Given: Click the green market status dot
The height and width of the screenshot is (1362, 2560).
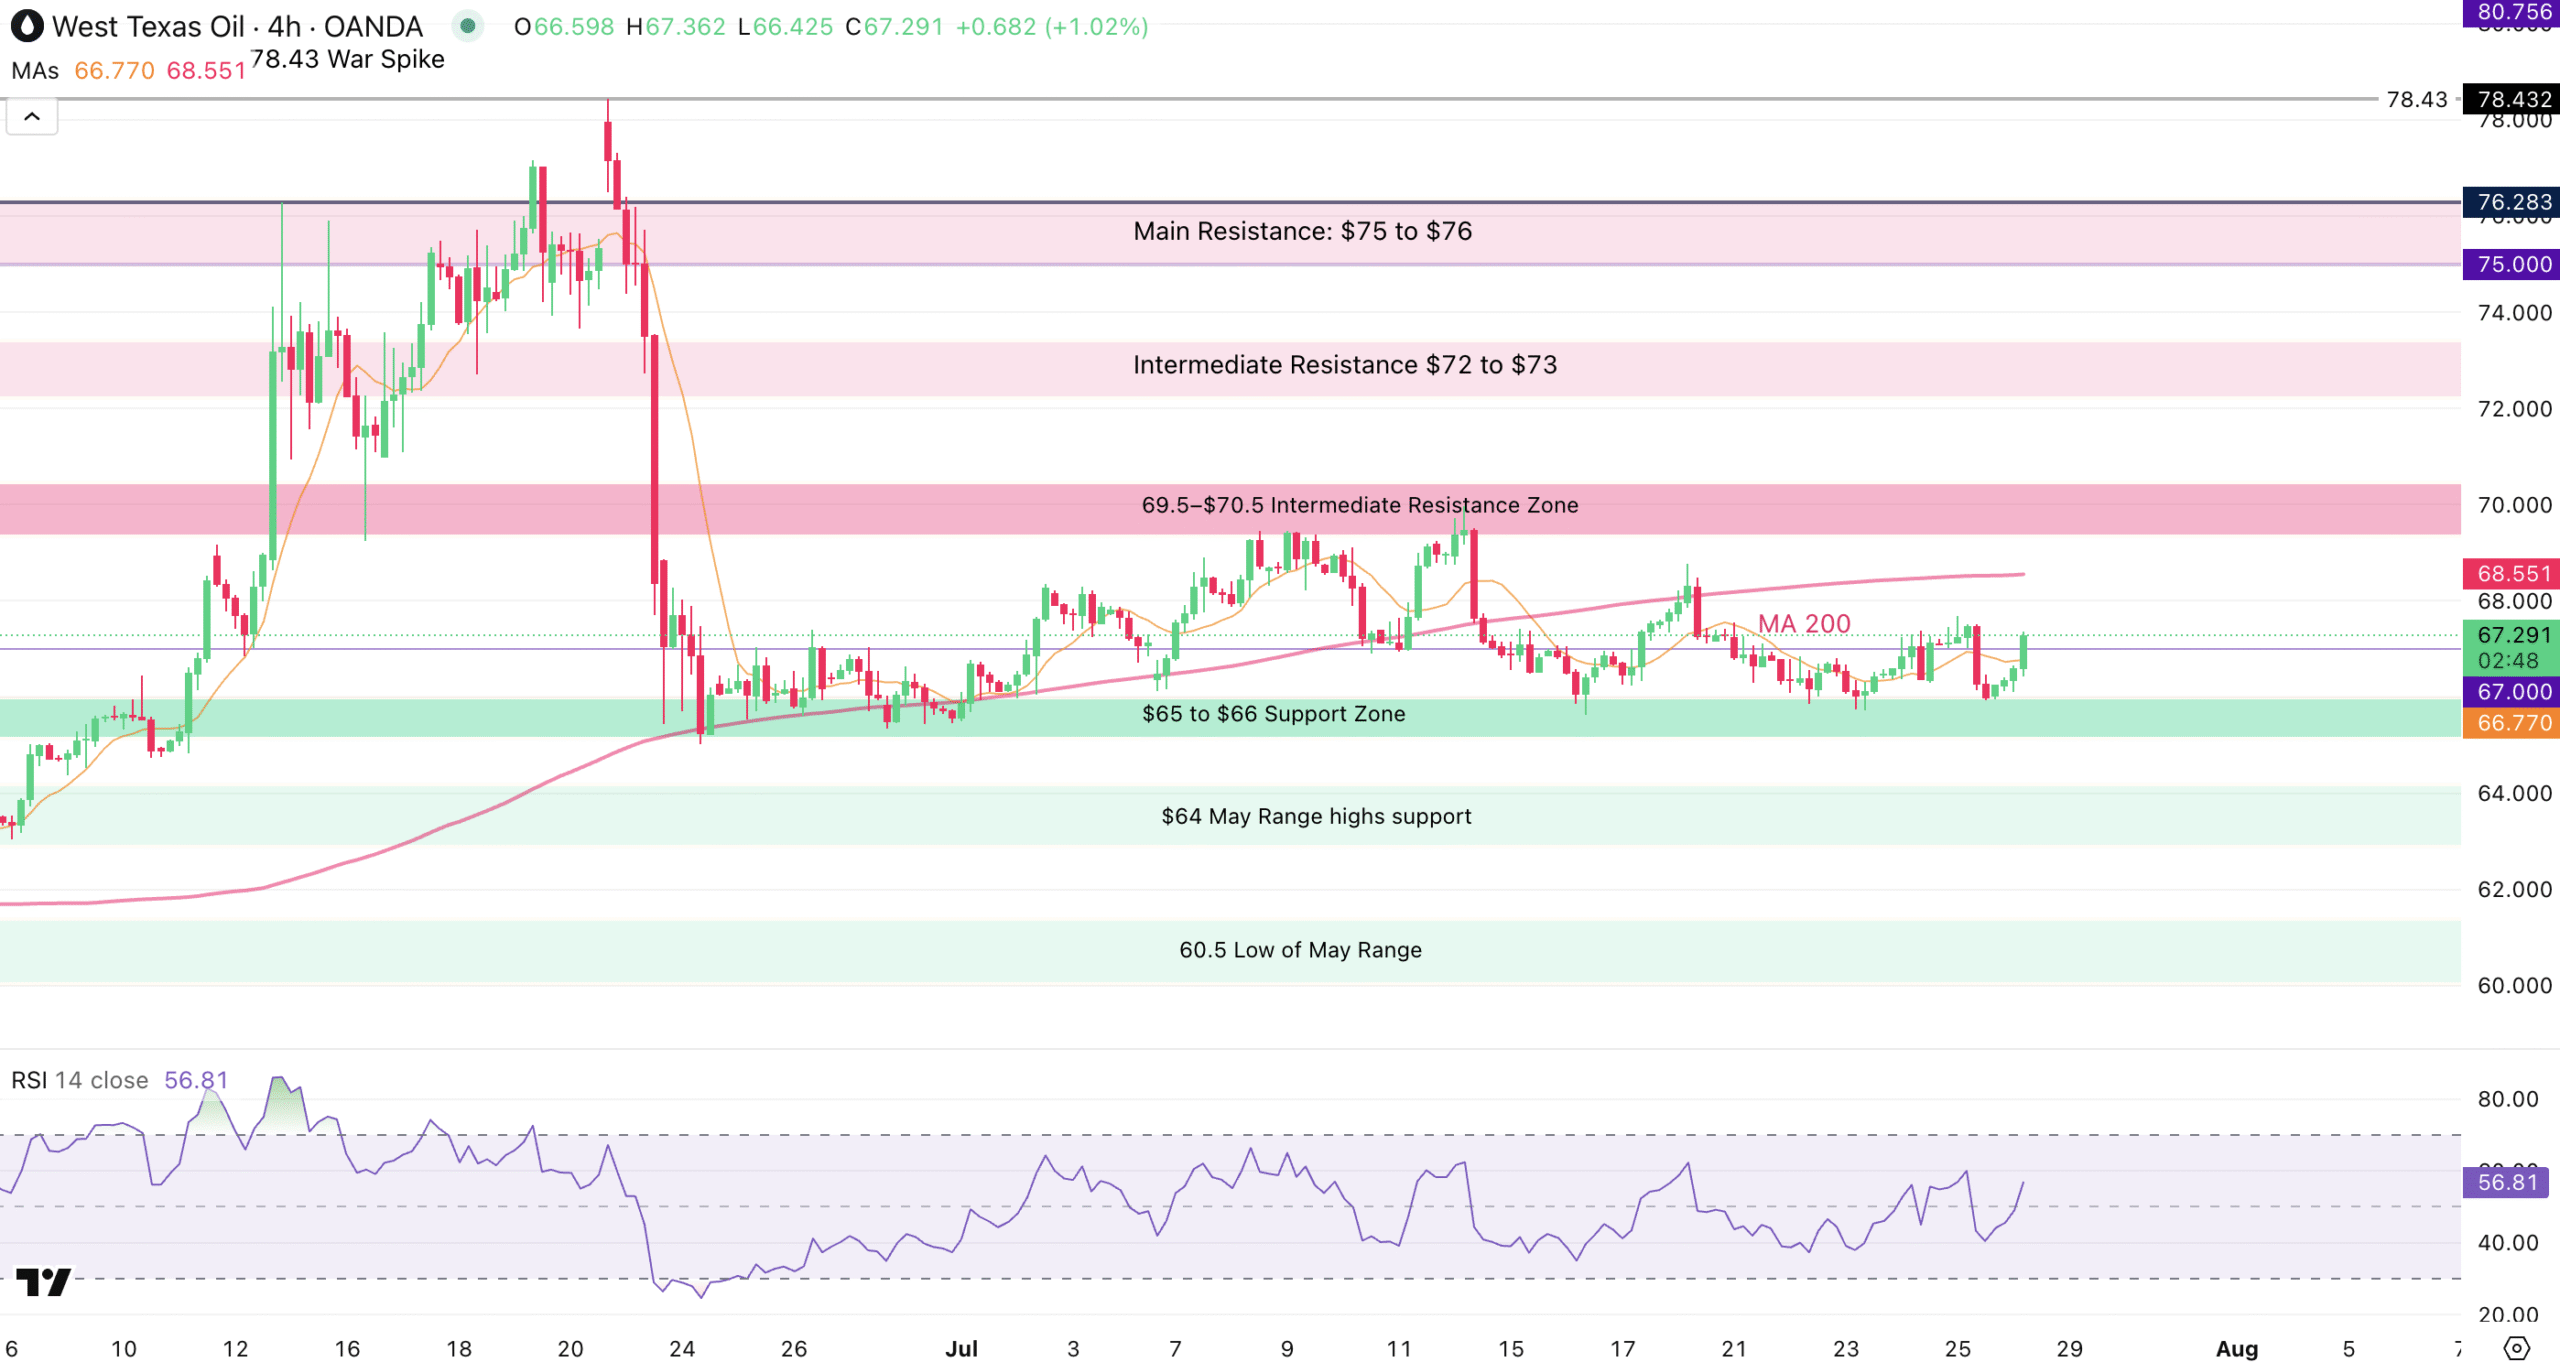Looking at the screenshot, I should (467, 26).
